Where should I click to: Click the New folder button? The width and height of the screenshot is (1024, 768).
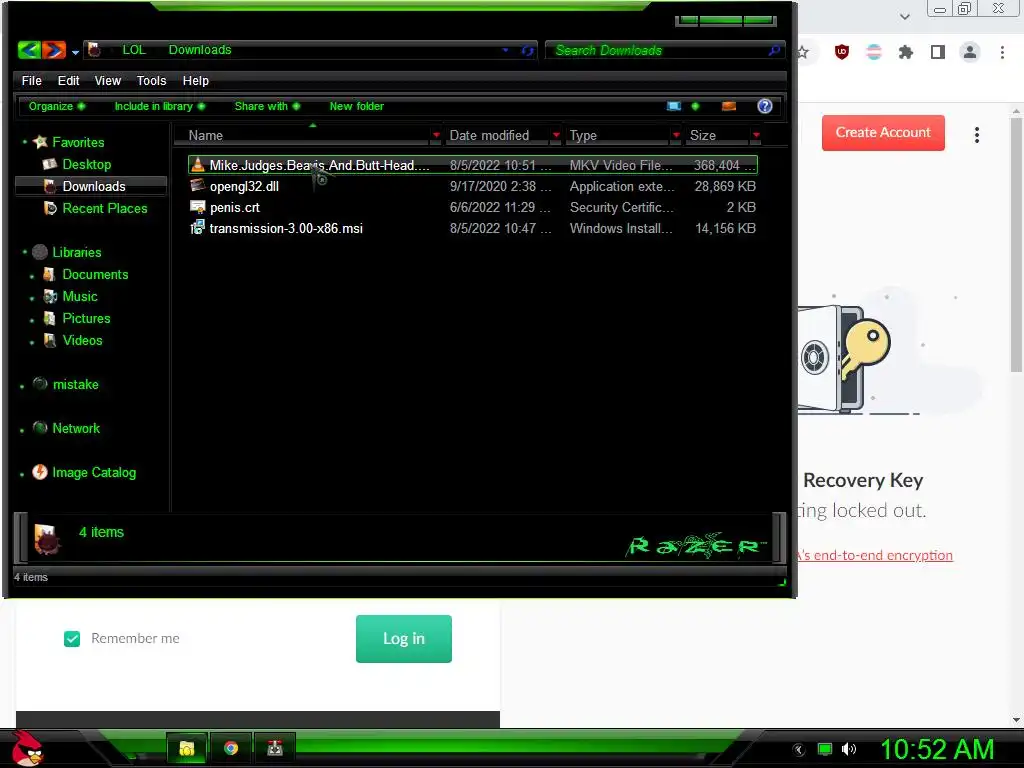pyautogui.click(x=357, y=106)
